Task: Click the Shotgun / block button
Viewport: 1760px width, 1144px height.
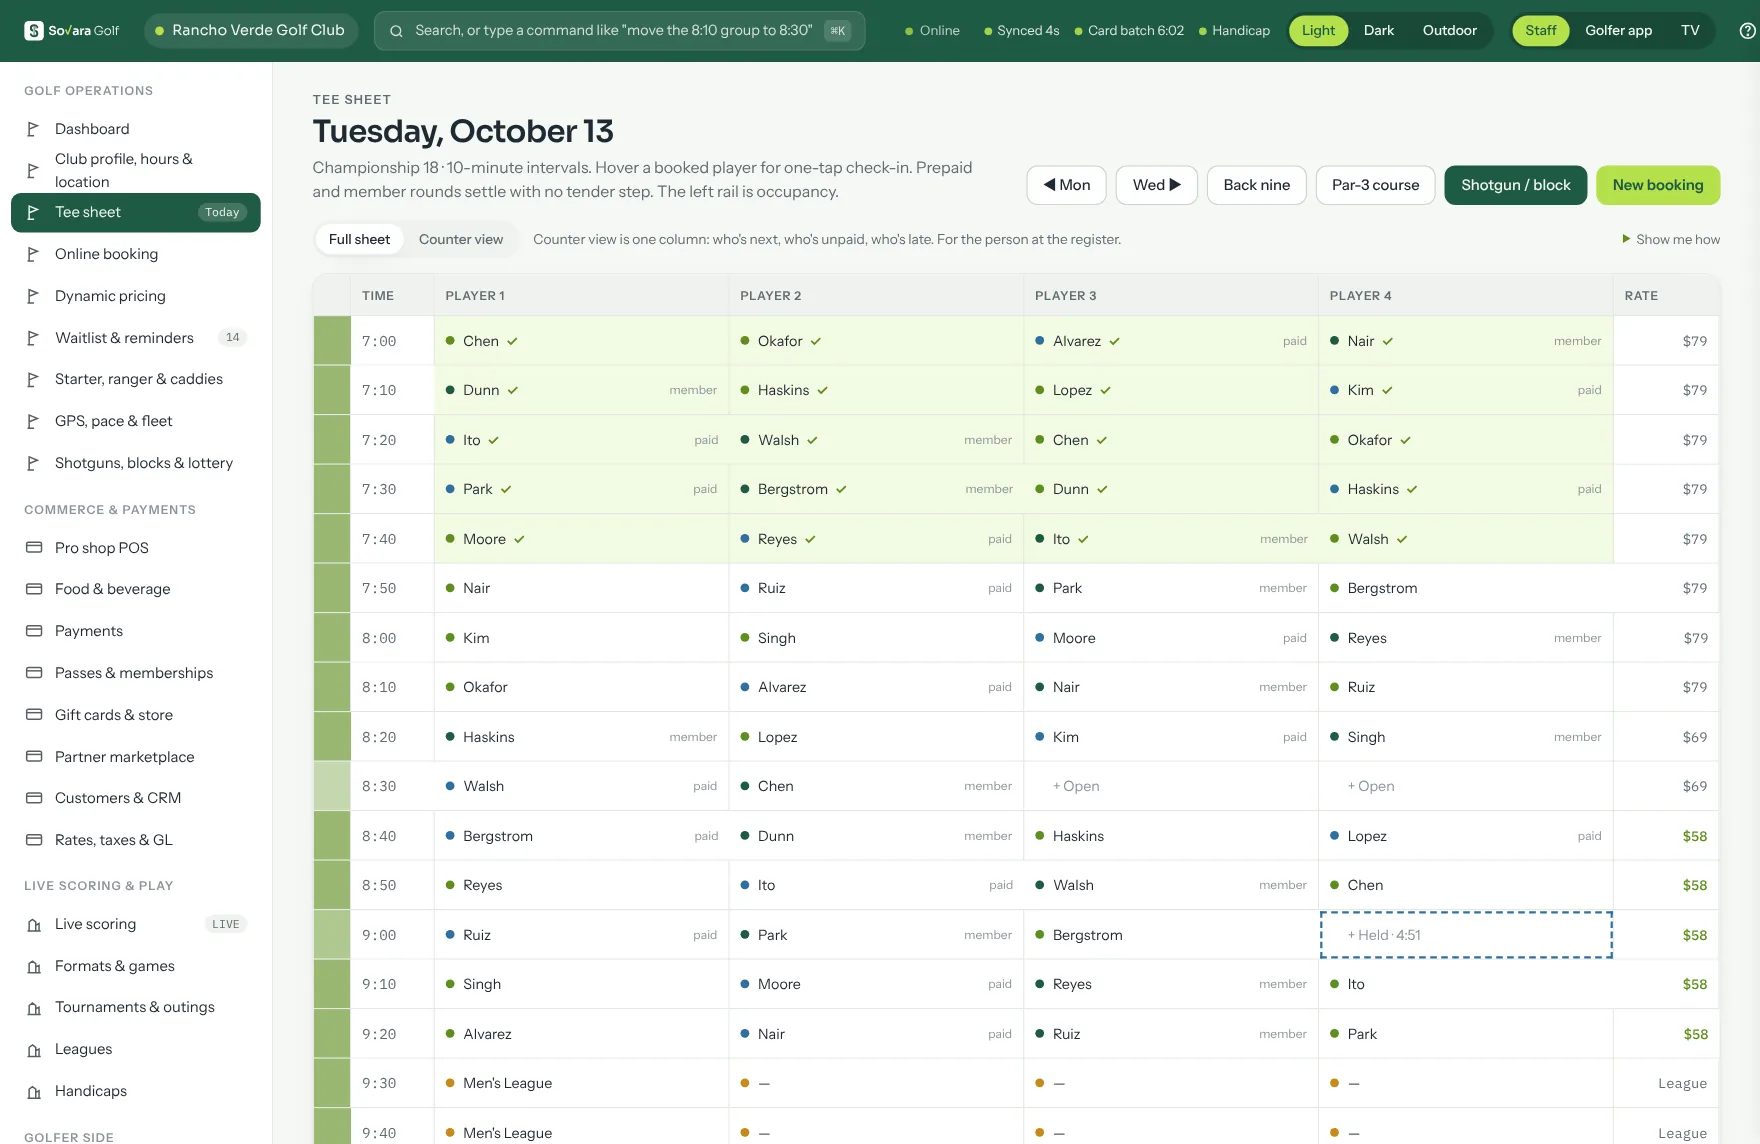Action: click(x=1515, y=185)
